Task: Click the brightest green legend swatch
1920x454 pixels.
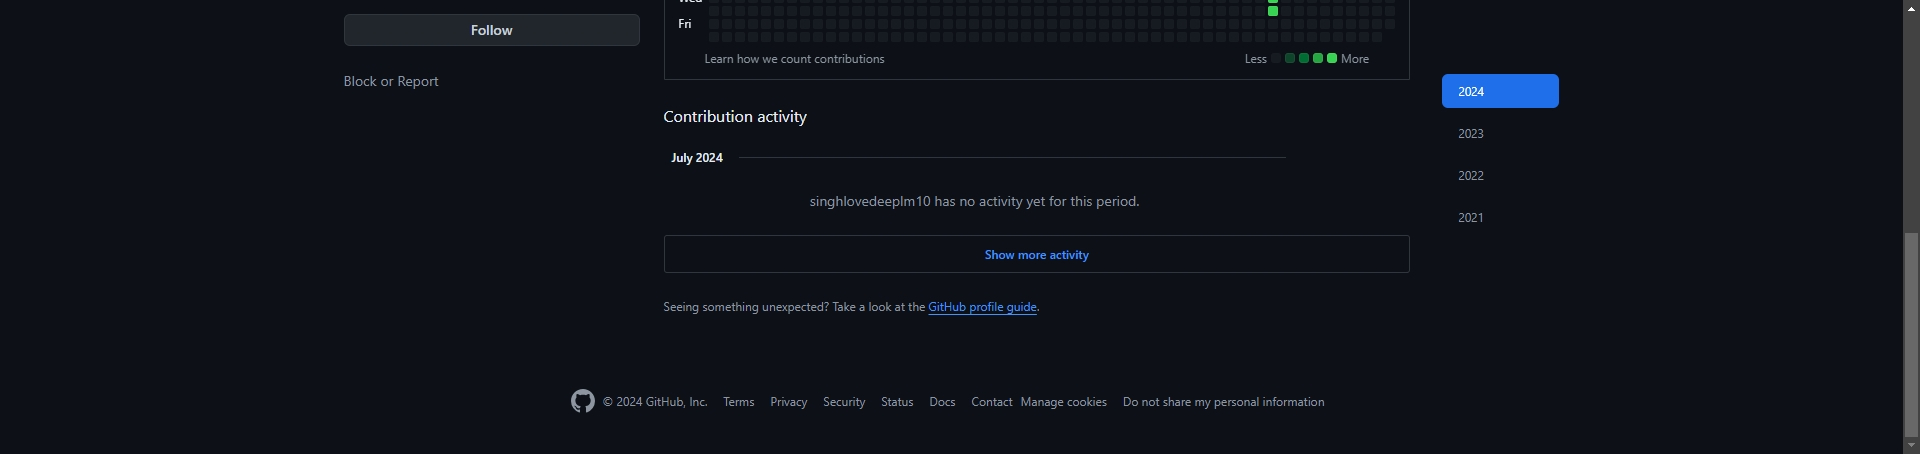Action: click(x=1332, y=58)
